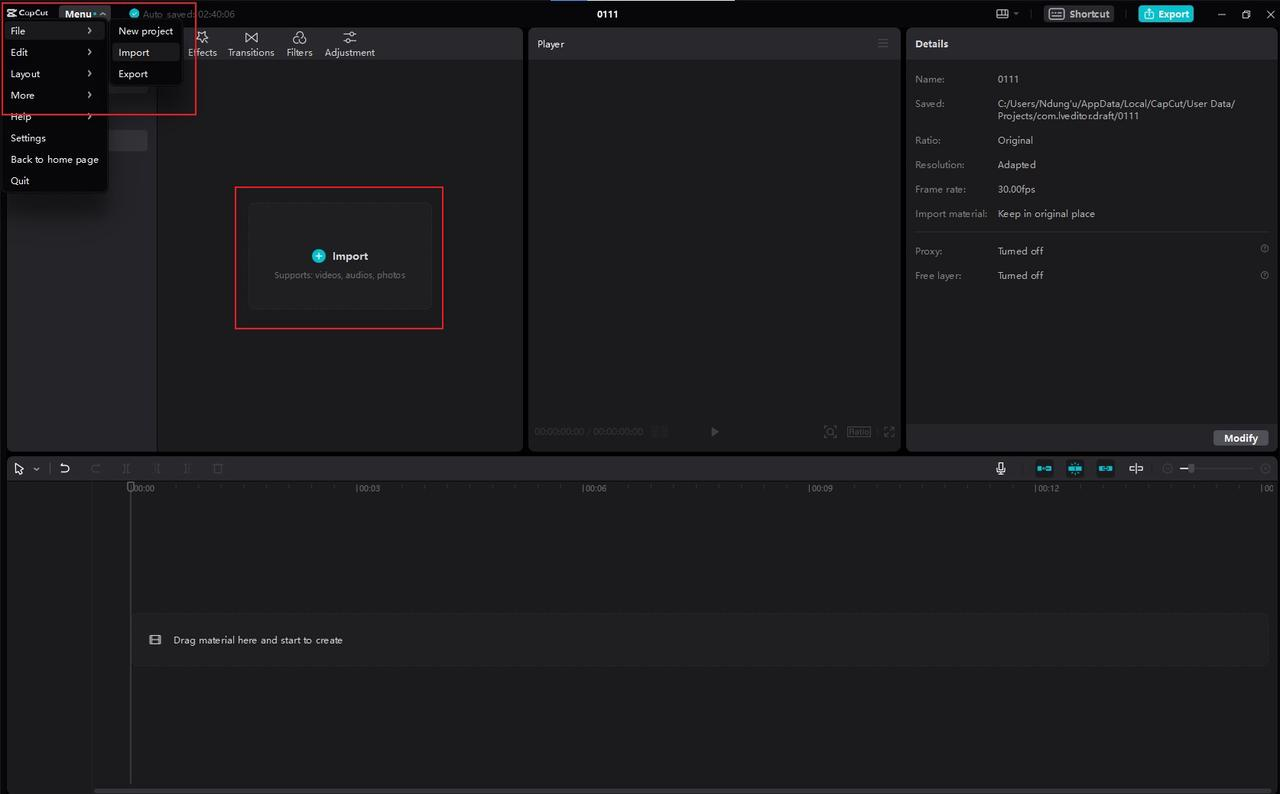The height and width of the screenshot is (794, 1280).
Task: Toggle auto preview axis
Action: [1075, 468]
